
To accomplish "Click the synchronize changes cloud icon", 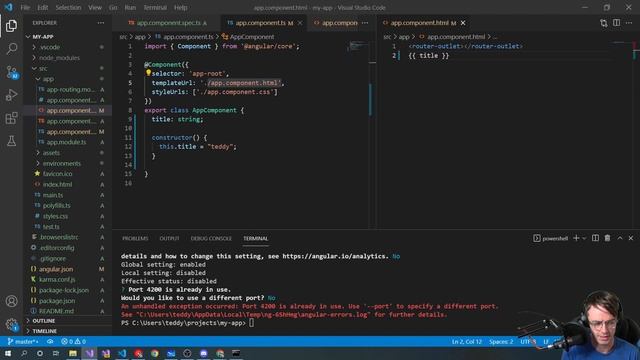I will click(x=50, y=341).
